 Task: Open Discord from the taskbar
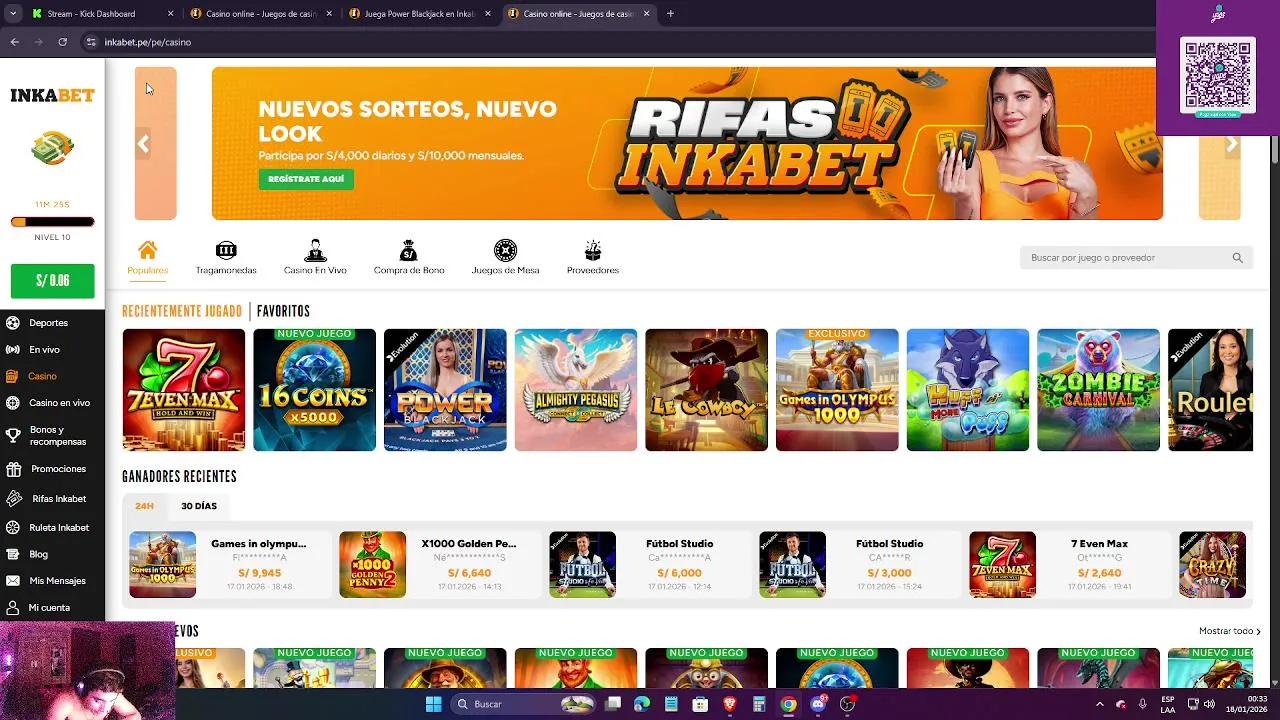(x=818, y=704)
